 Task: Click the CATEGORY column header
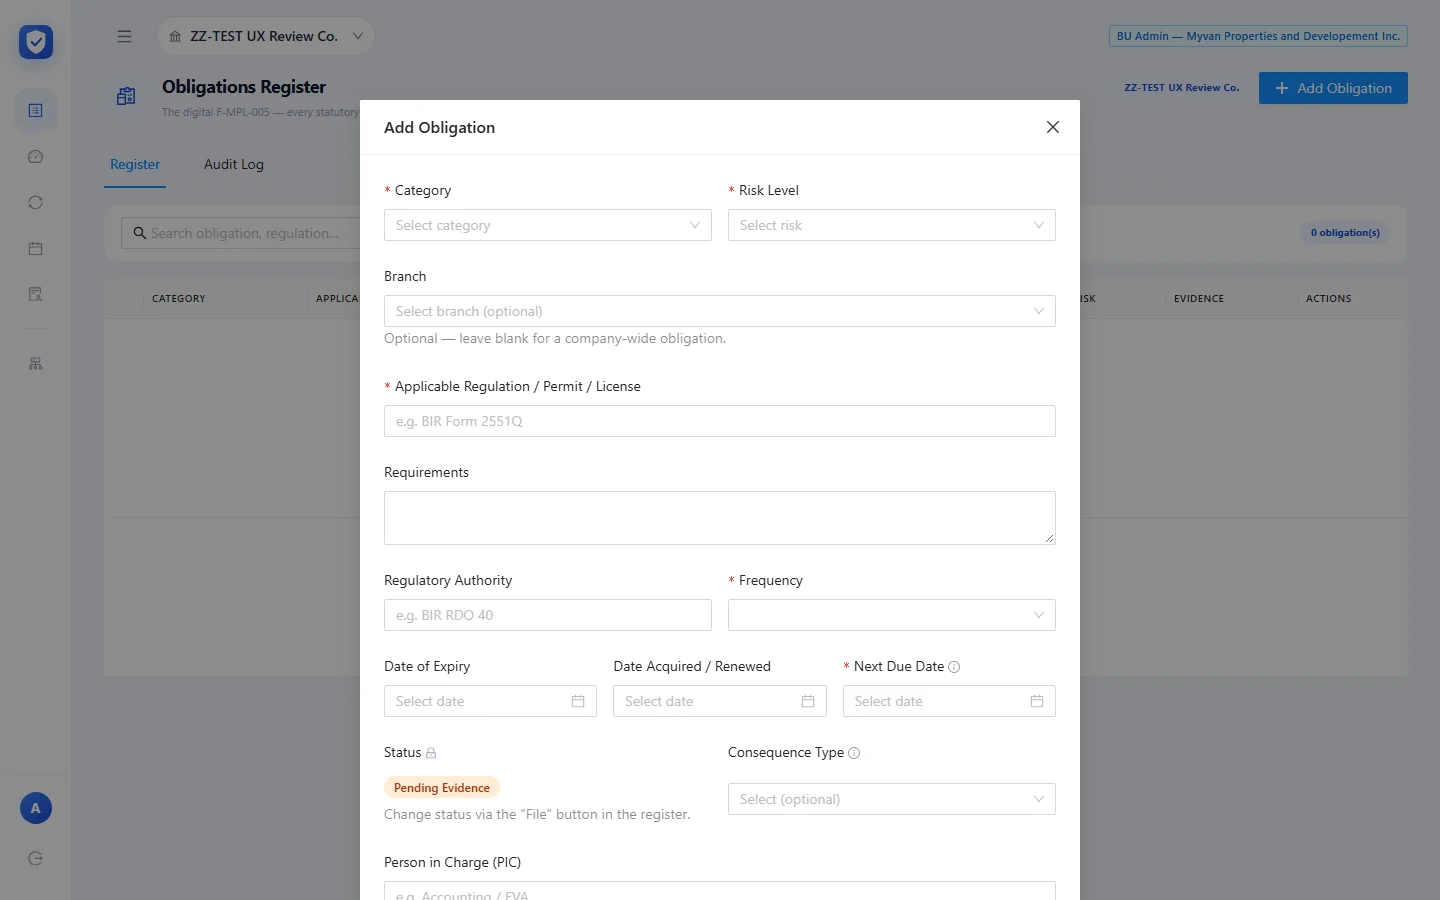(x=179, y=299)
